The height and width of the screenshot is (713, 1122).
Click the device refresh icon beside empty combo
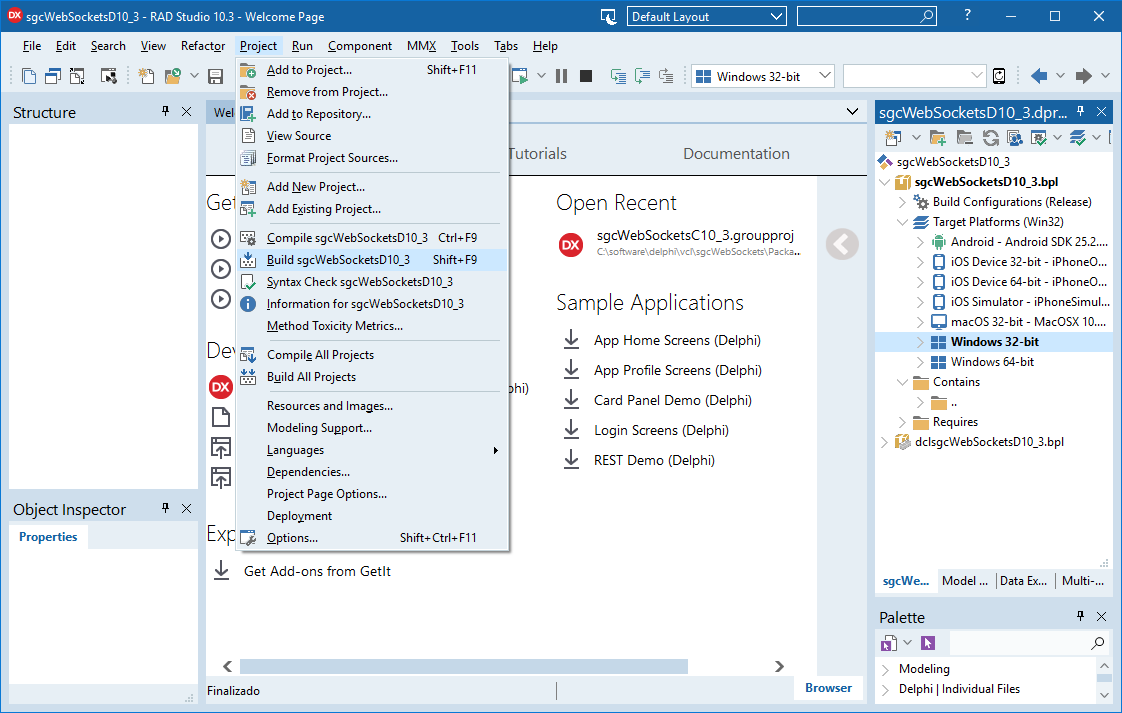(x=999, y=76)
